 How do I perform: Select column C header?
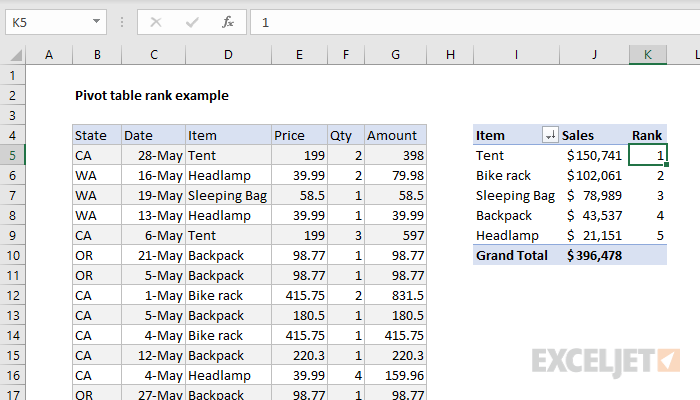154,55
